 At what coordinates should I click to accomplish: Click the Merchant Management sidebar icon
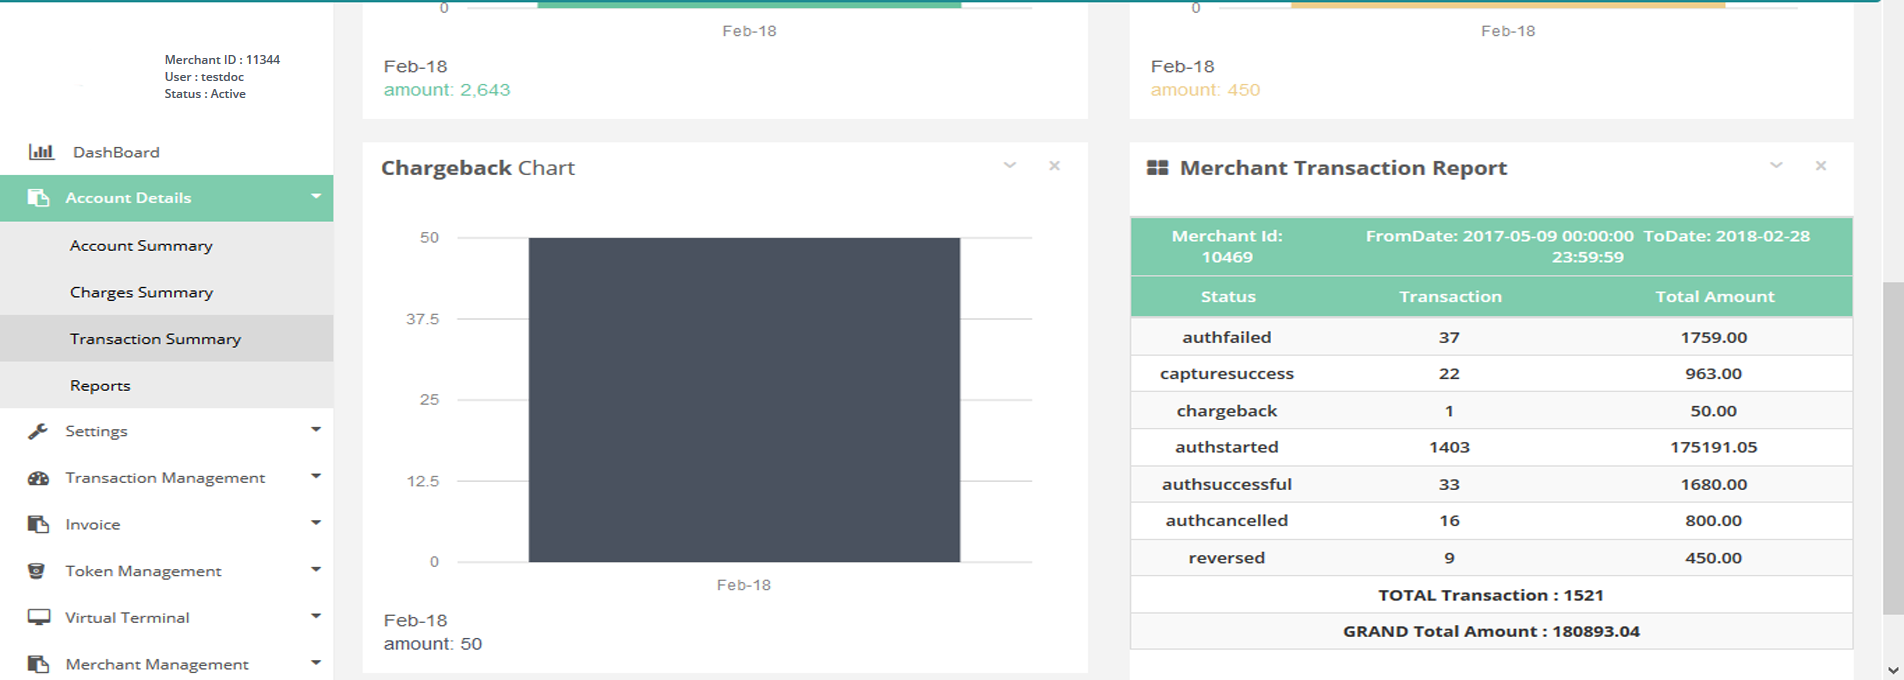tap(38, 664)
